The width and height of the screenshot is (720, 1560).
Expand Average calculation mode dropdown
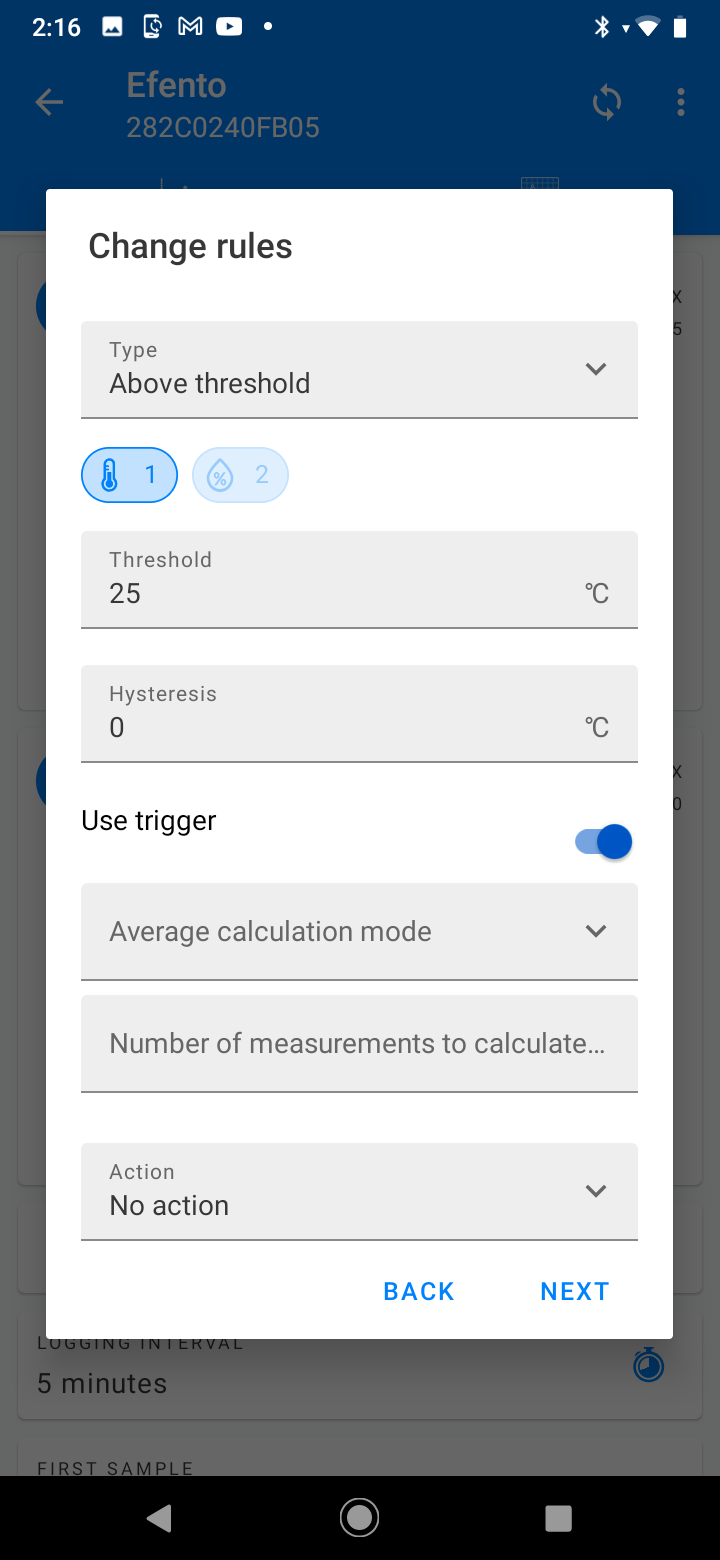point(359,931)
